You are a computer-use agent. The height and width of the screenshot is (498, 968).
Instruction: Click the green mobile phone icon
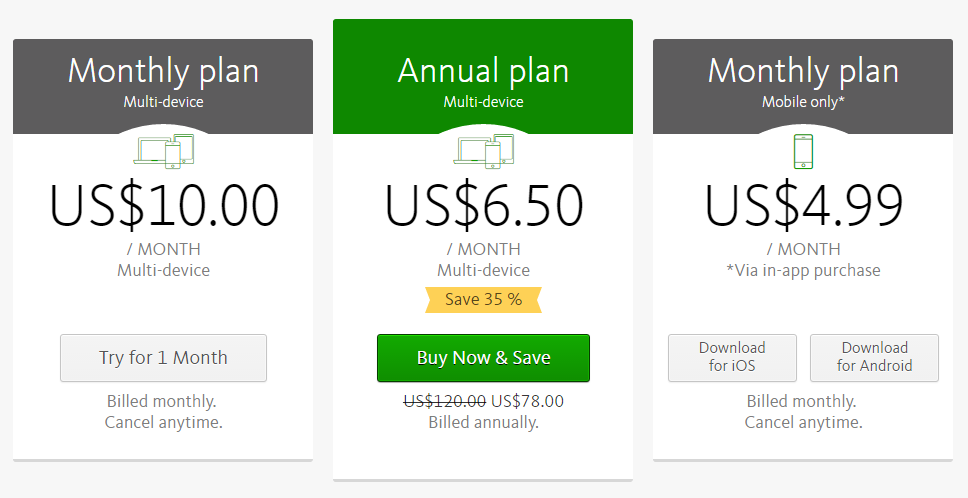tap(803, 151)
